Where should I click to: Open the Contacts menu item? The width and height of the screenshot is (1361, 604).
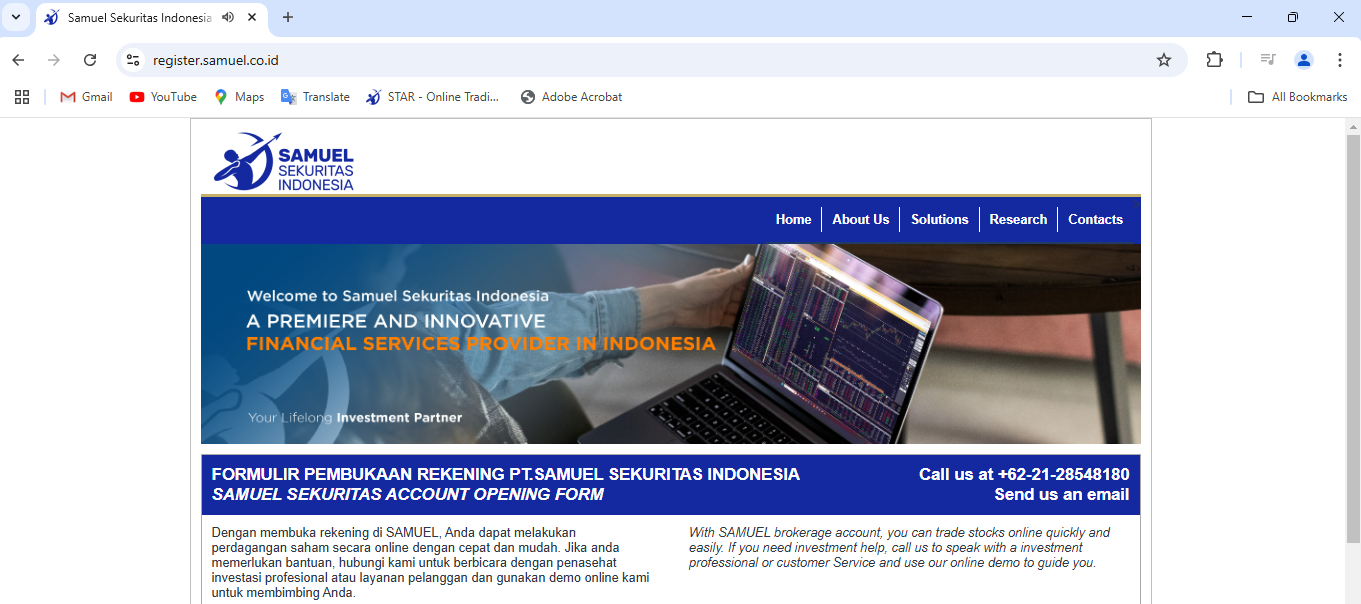pyautogui.click(x=1095, y=219)
